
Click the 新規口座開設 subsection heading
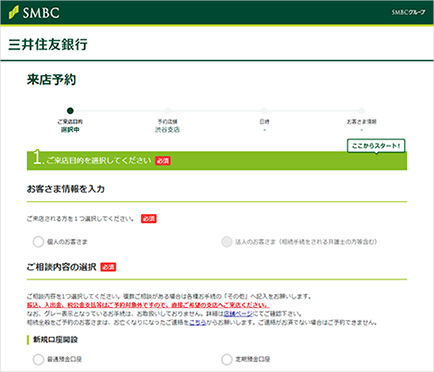(55, 340)
